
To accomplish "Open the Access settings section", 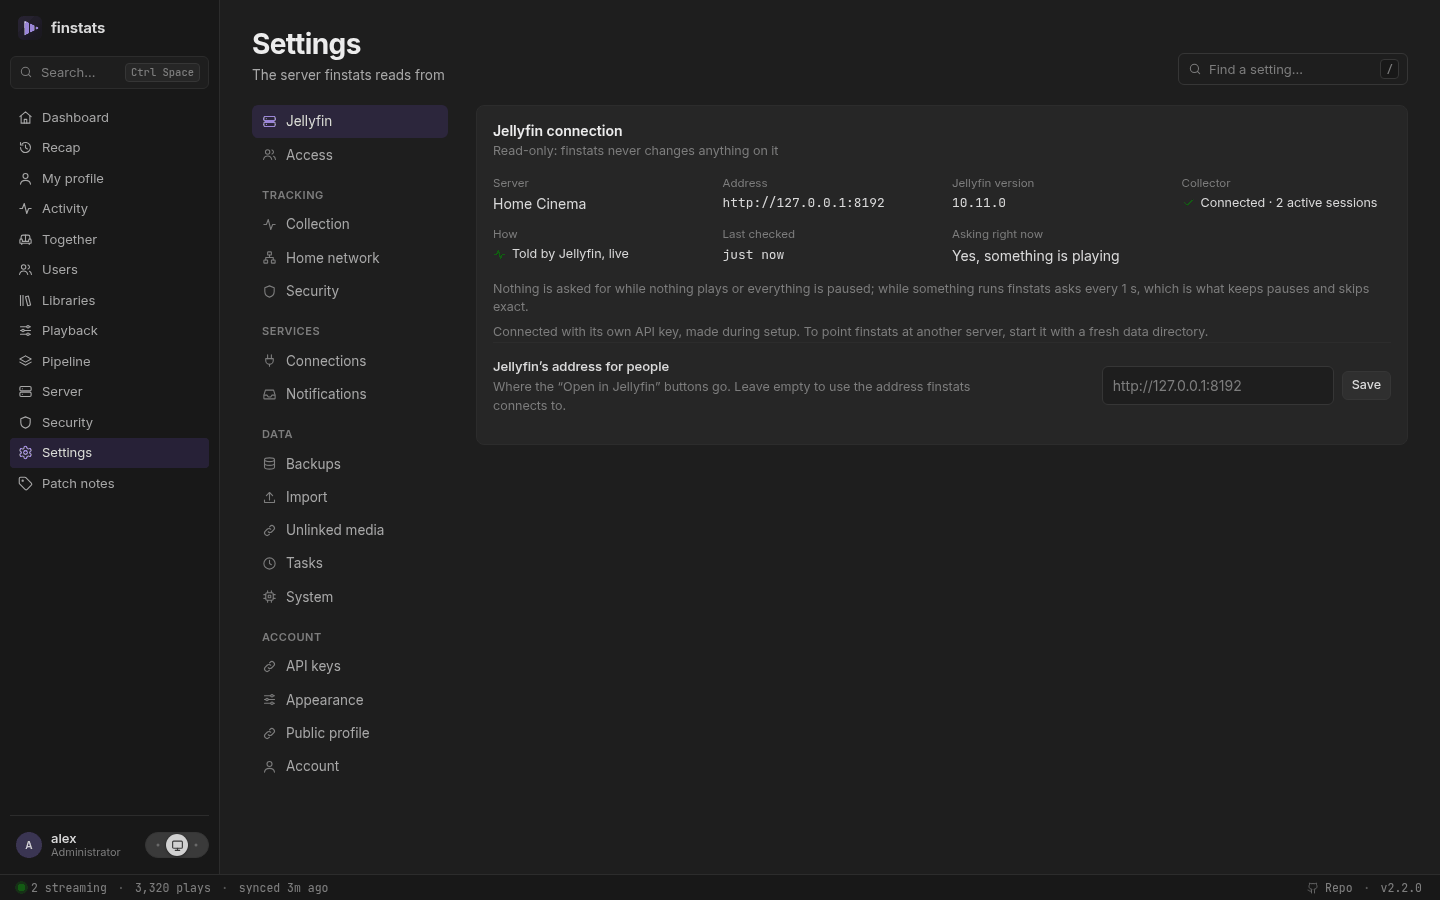I will [x=349, y=155].
